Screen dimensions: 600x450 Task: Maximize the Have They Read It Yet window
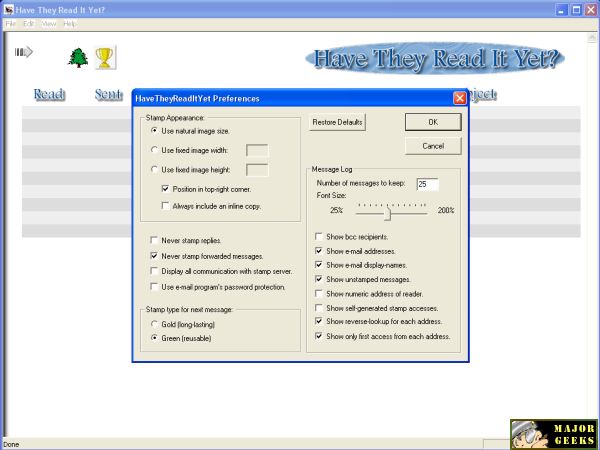tap(576, 10)
